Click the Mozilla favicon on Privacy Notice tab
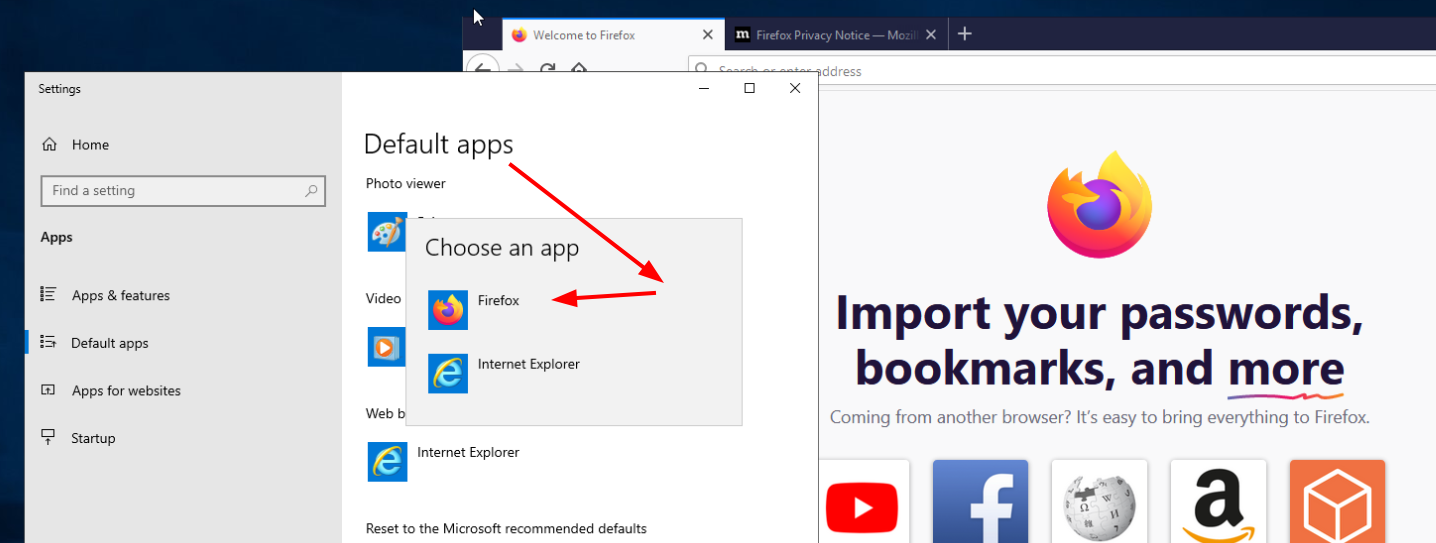 click(742, 34)
